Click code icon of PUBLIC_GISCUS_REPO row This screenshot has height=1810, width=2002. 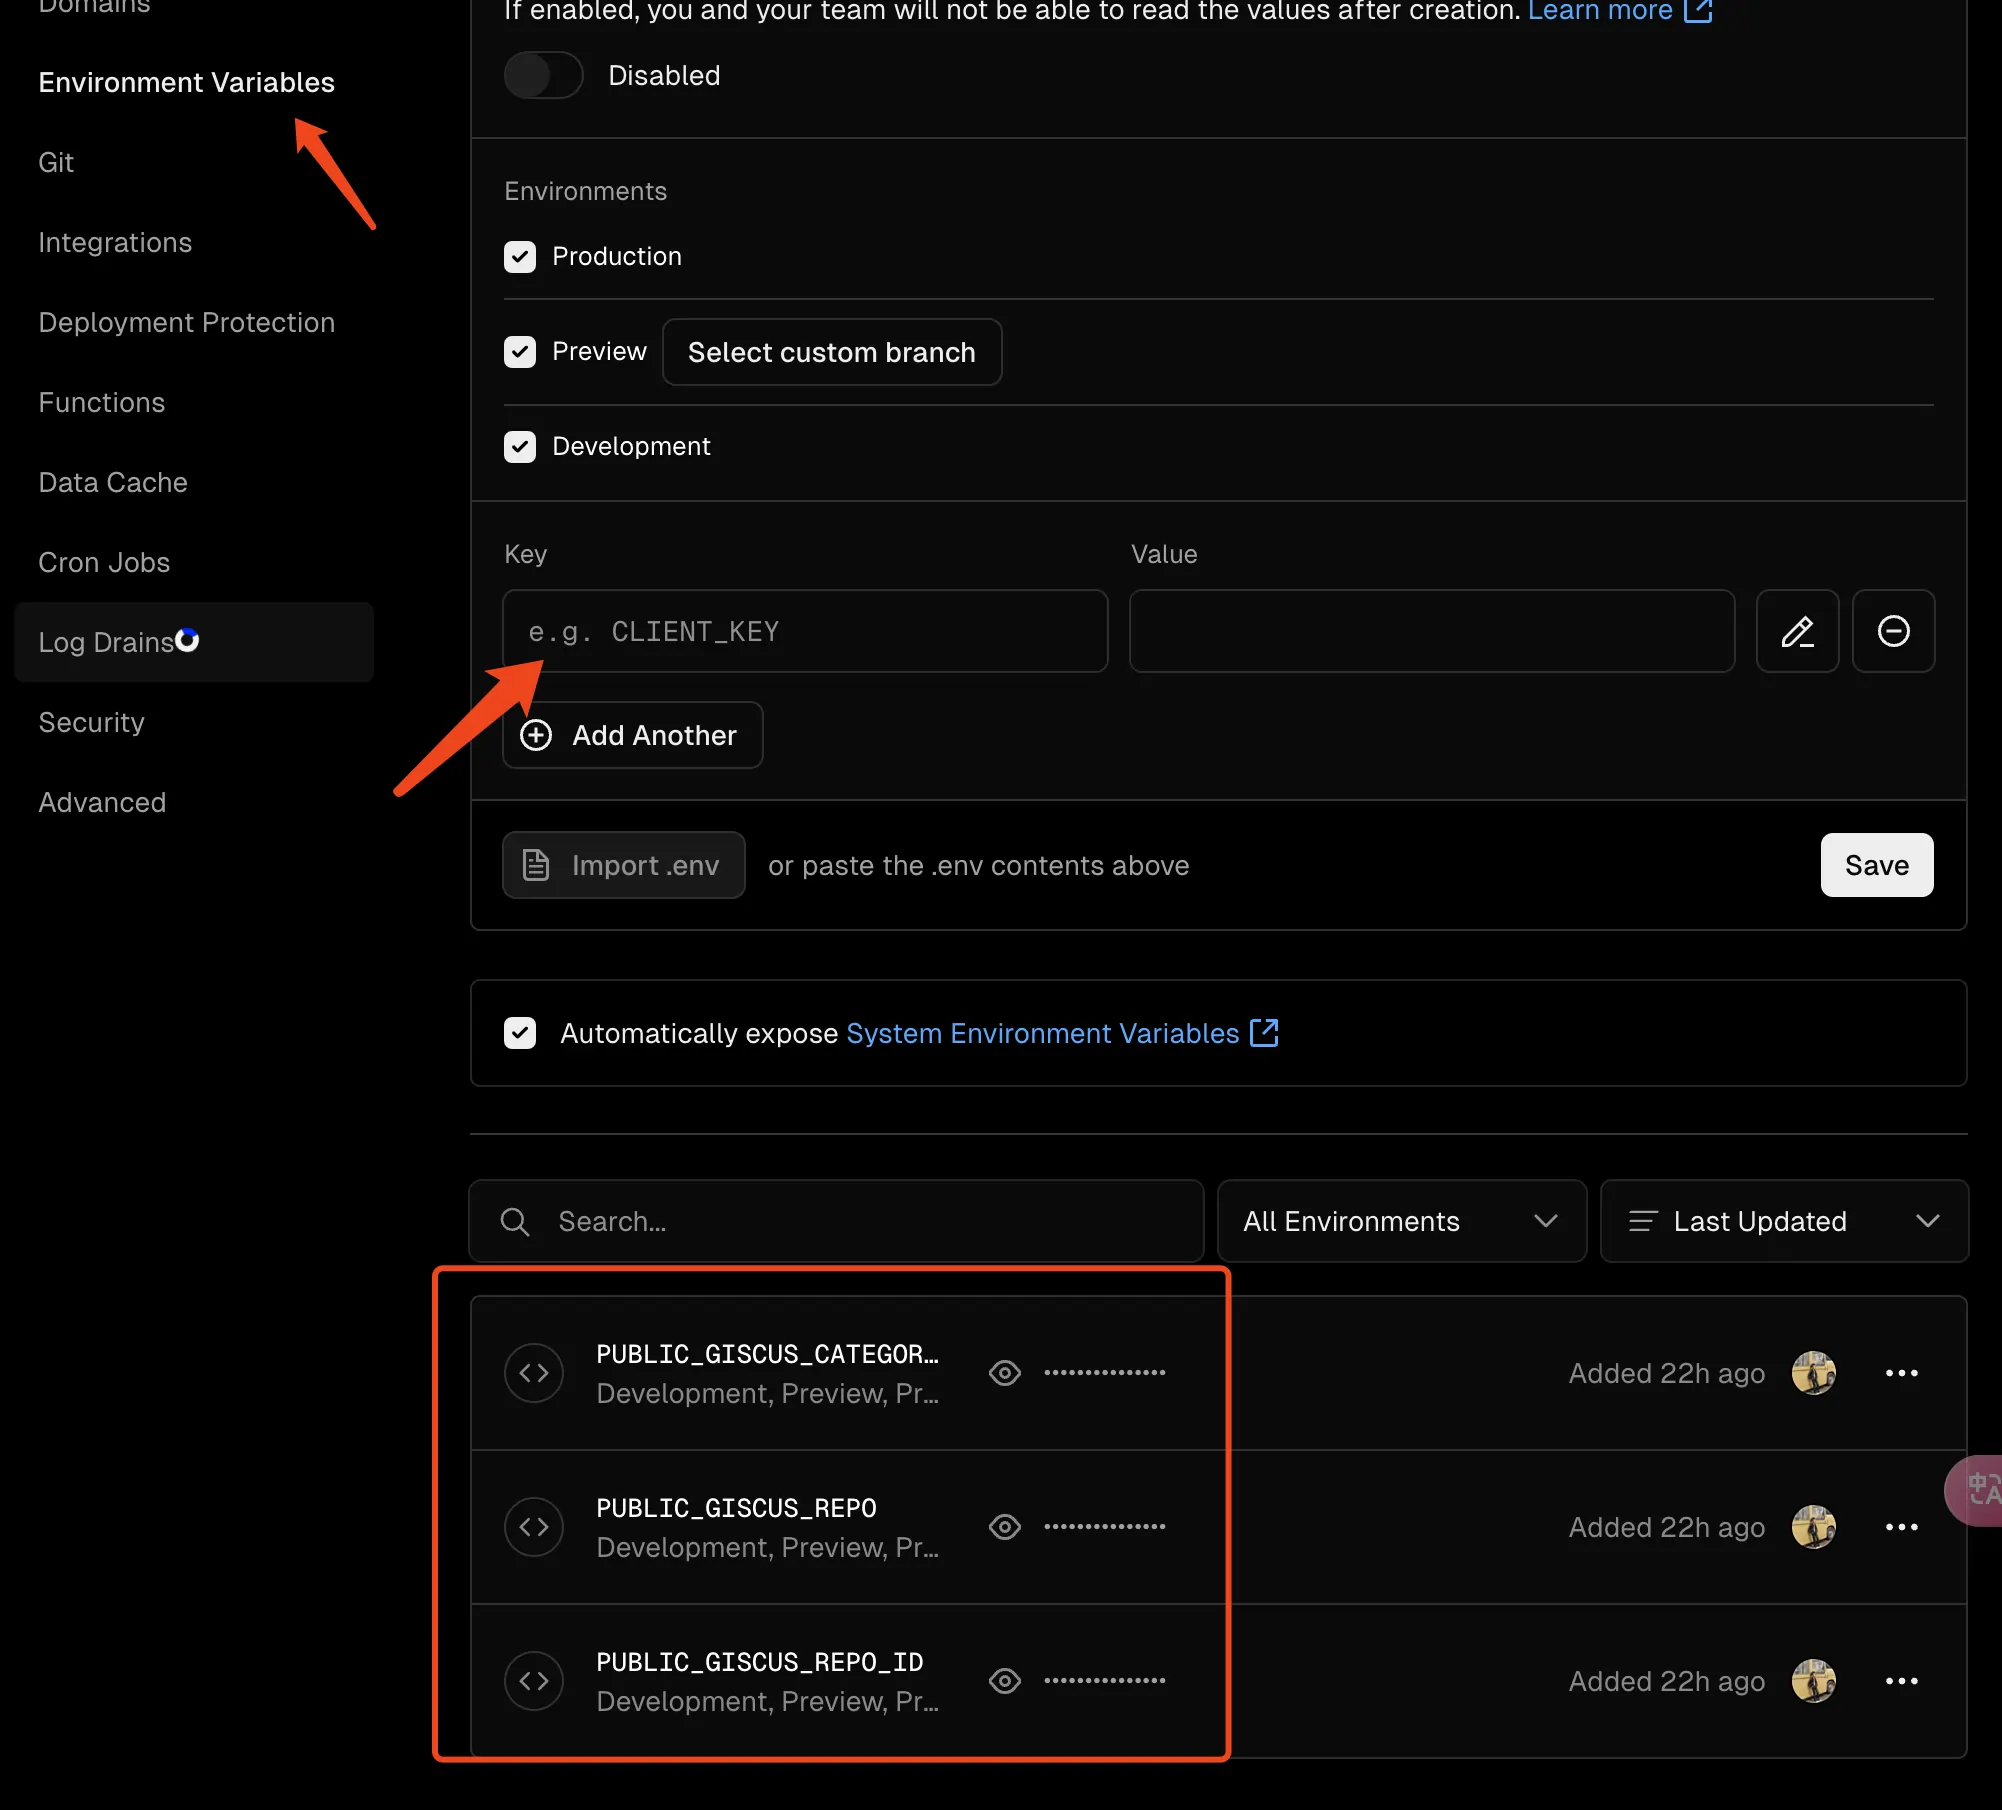click(x=534, y=1527)
